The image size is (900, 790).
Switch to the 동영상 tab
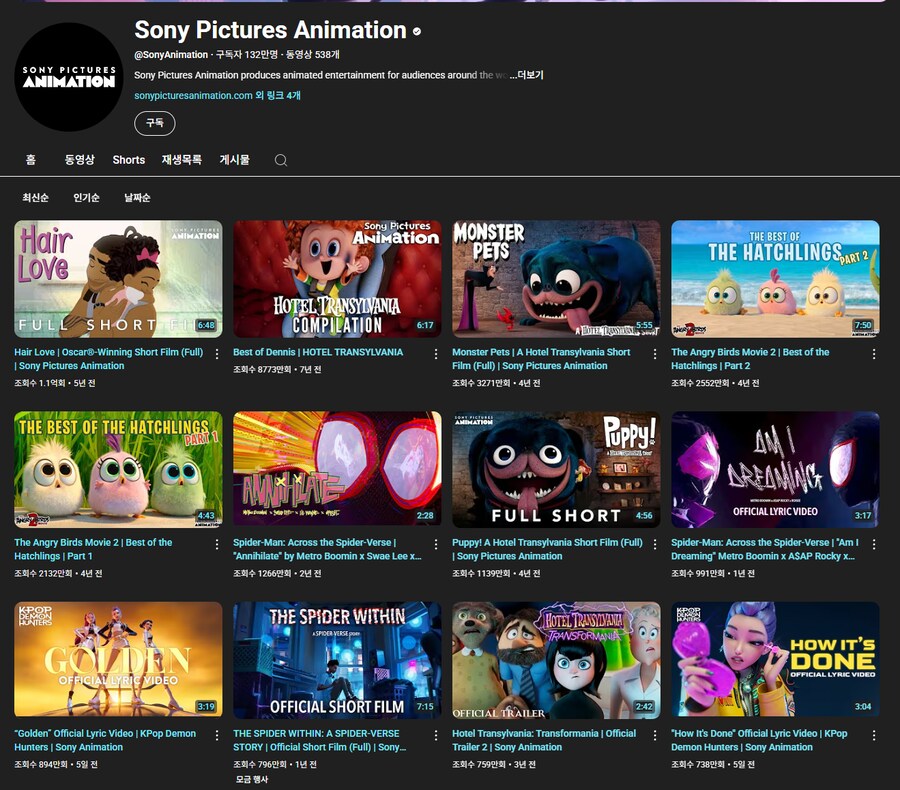pyautogui.click(x=79, y=160)
